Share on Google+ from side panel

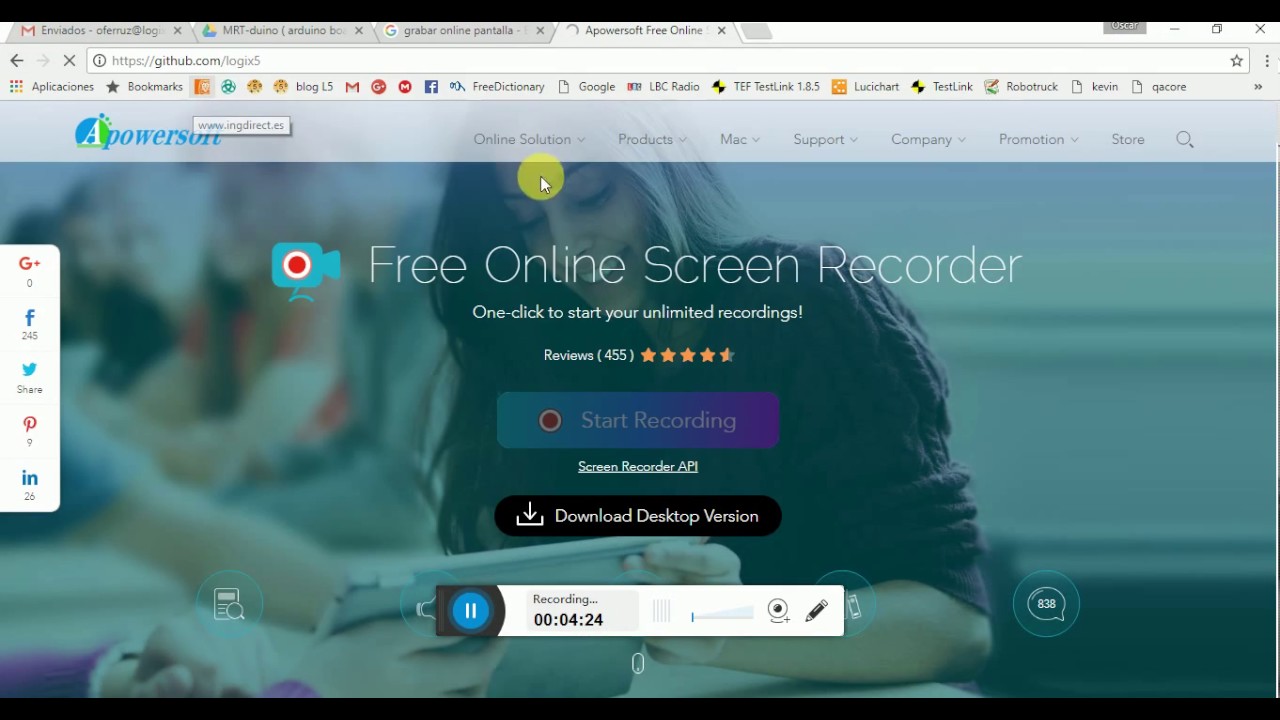coord(30,270)
